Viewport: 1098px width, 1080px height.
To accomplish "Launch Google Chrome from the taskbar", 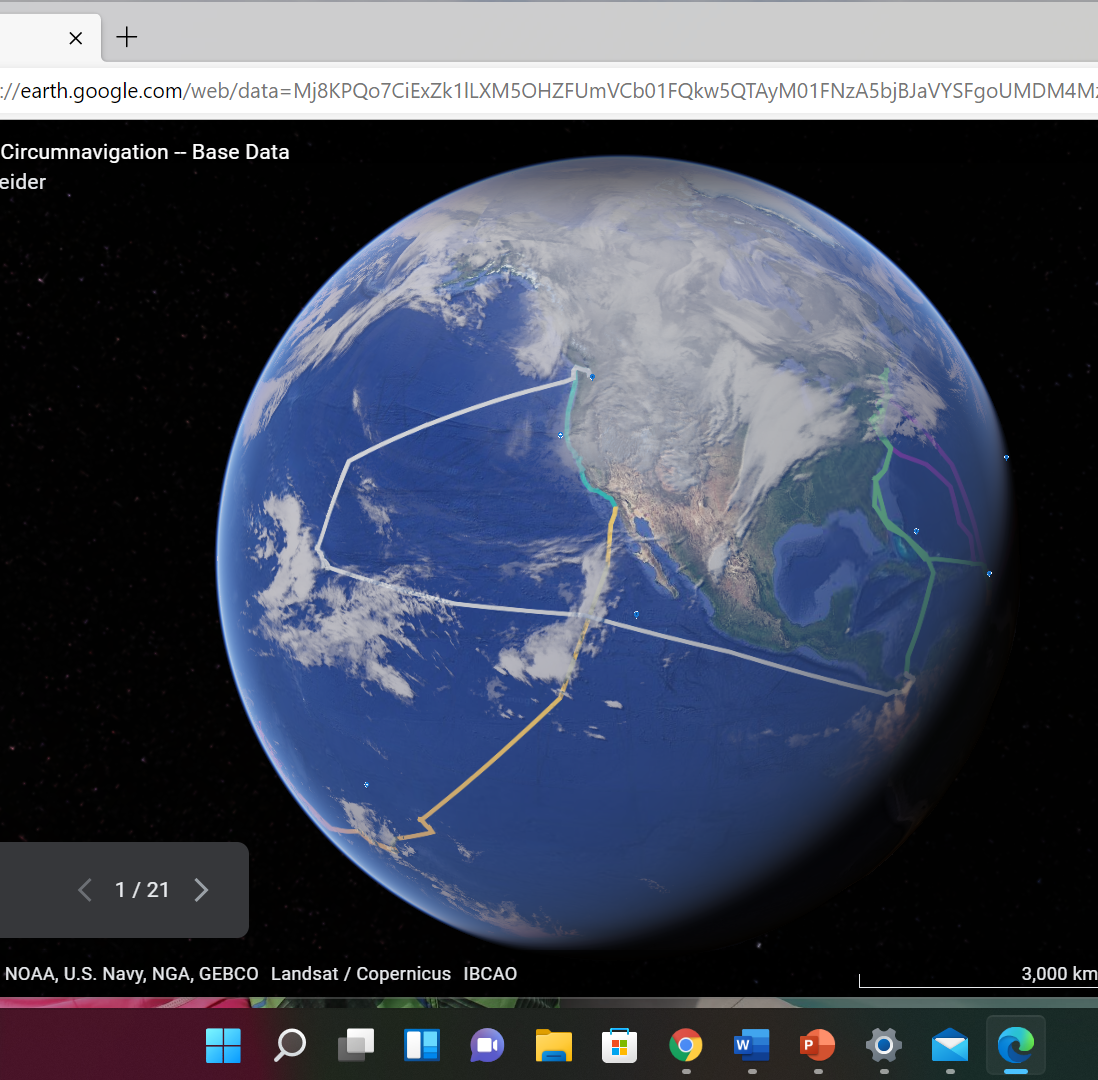I will (685, 1046).
